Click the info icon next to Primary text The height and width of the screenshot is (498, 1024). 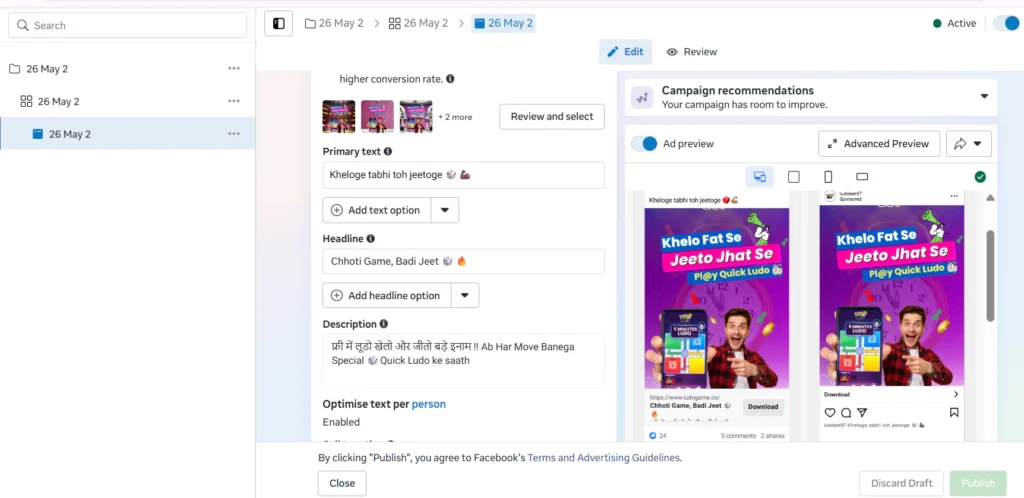pyautogui.click(x=388, y=152)
